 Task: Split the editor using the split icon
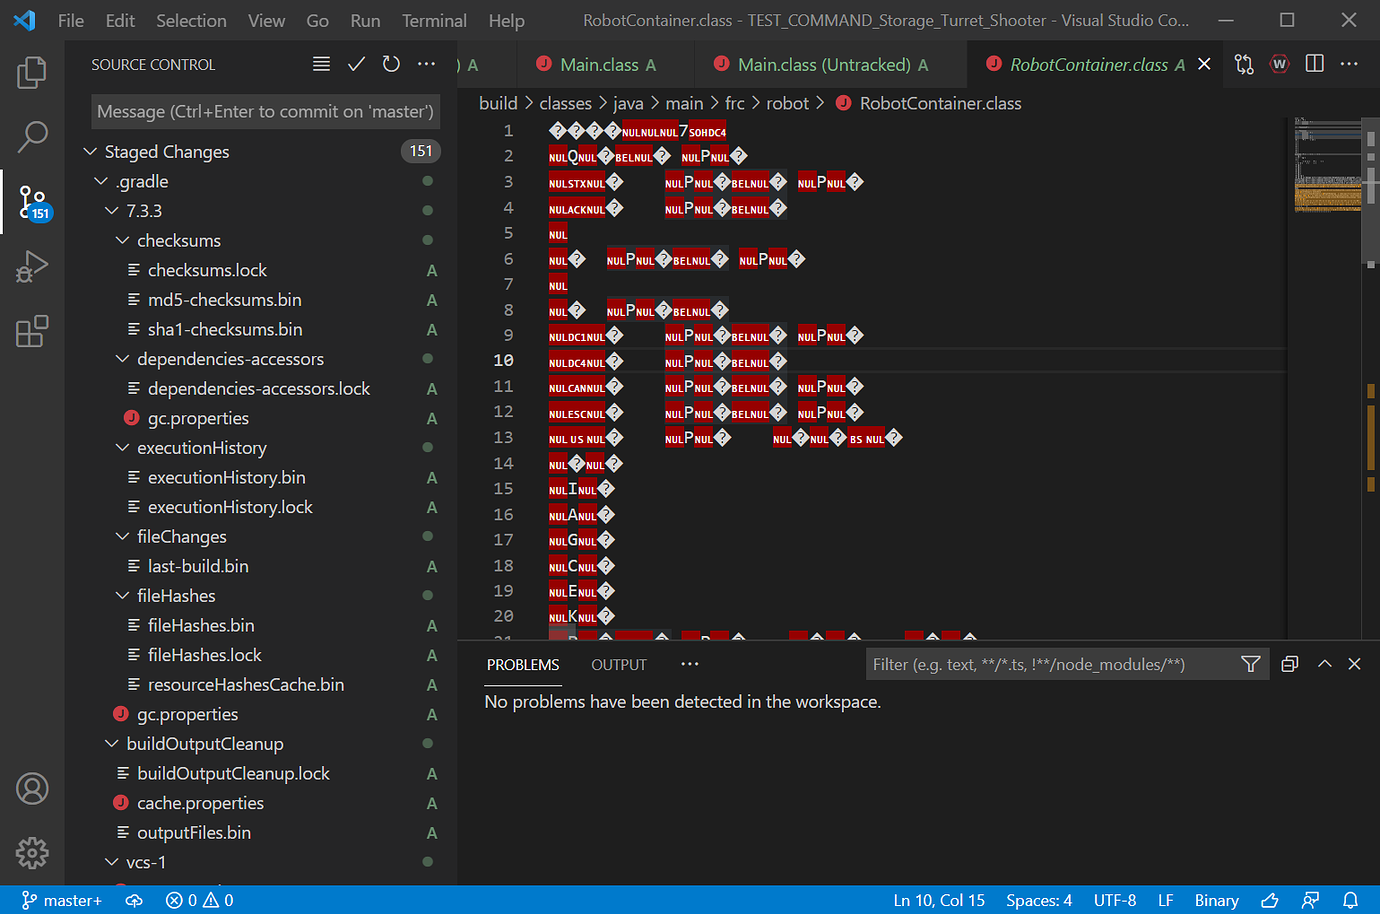click(x=1314, y=63)
